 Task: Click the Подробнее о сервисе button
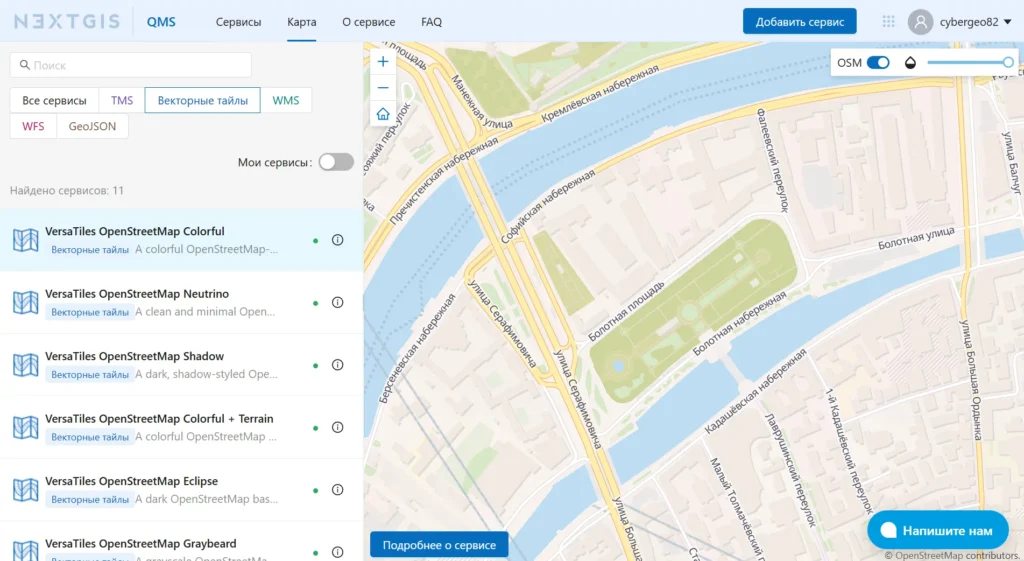pyautogui.click(x=439, y=545)
